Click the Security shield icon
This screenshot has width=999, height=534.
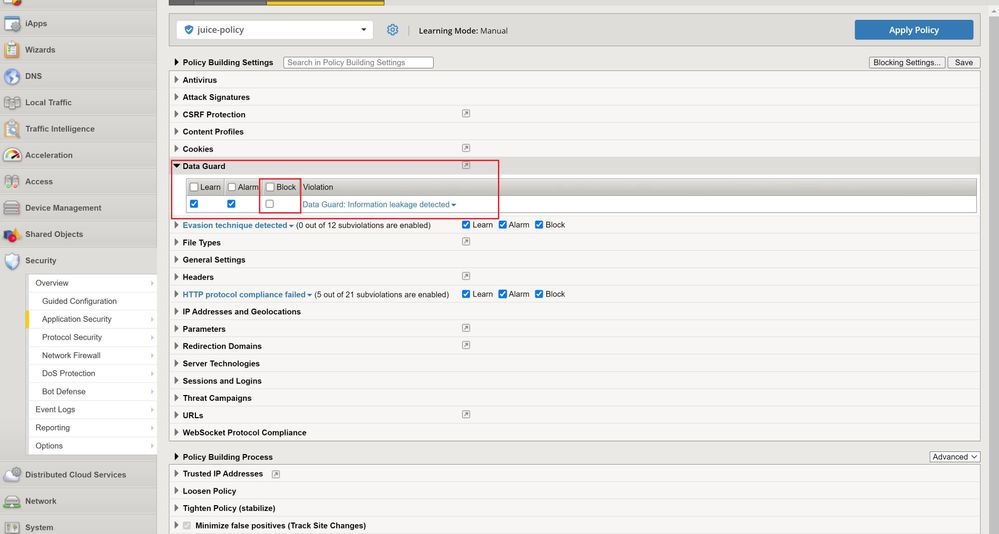12,260
